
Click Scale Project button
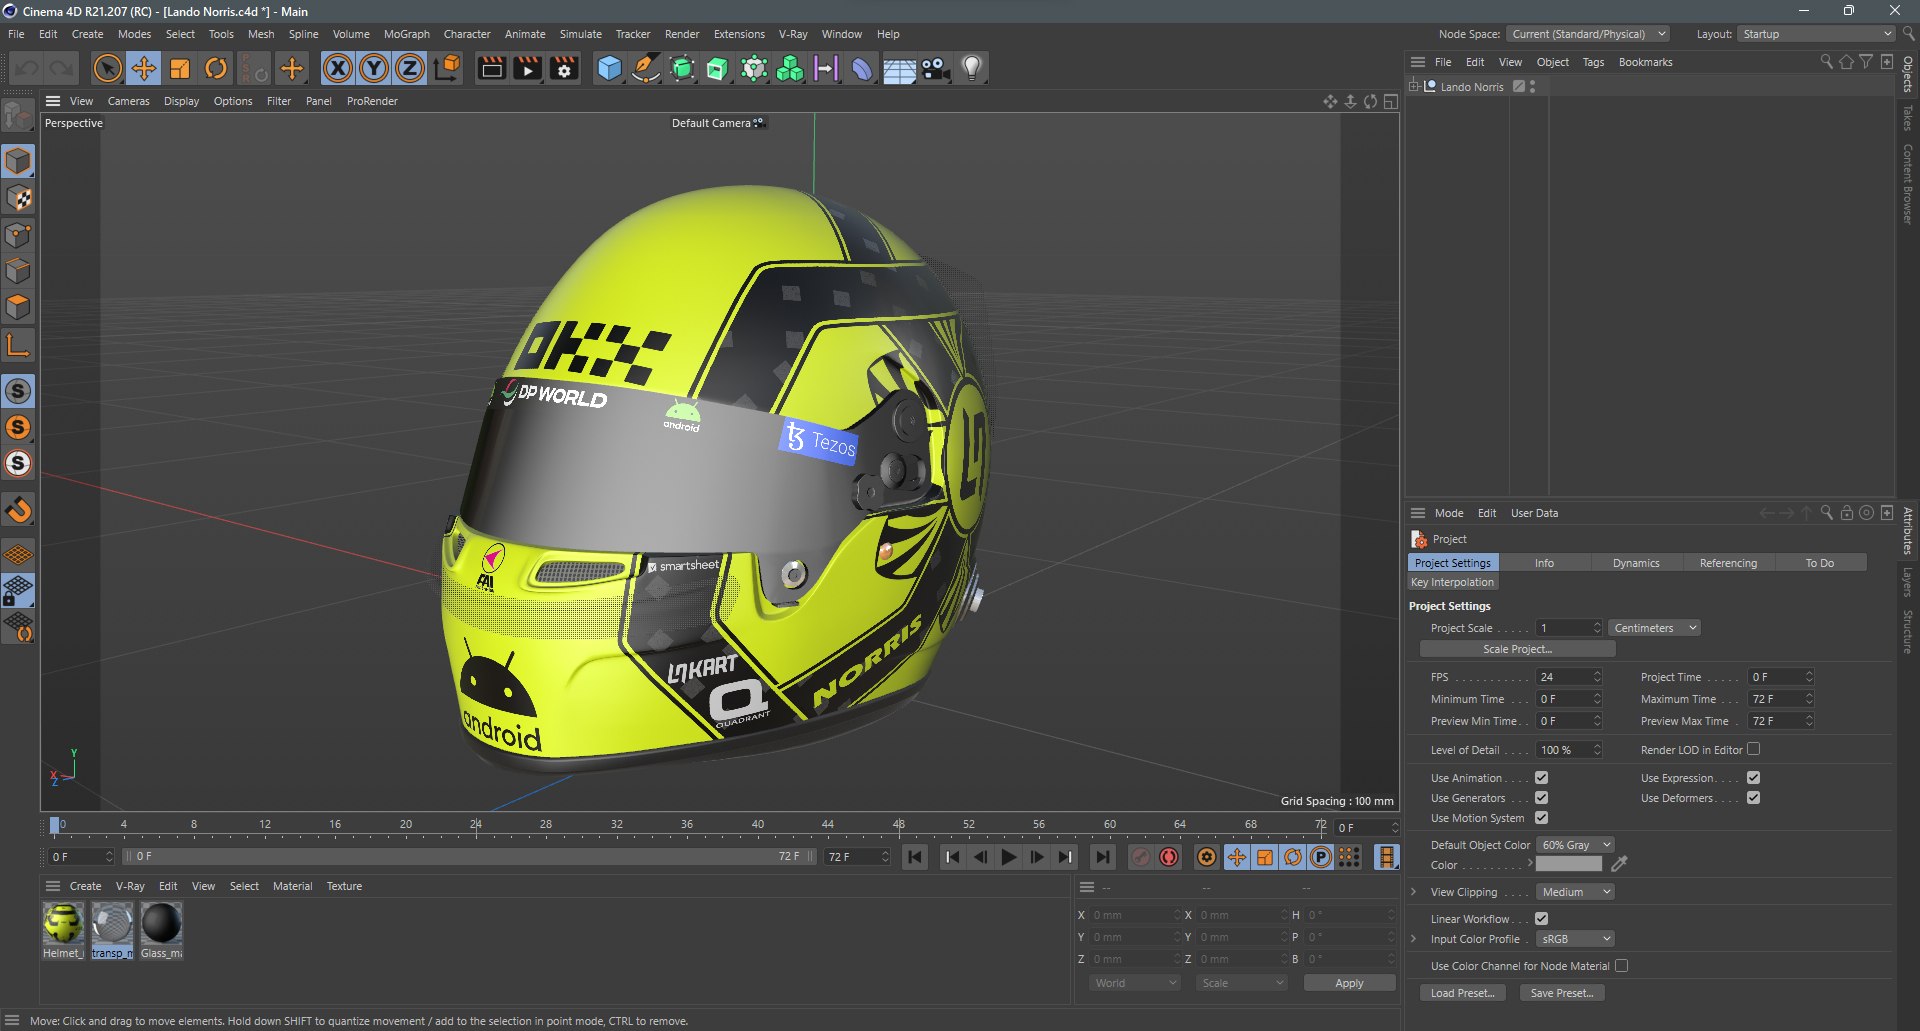click(x=1517, y=649)
